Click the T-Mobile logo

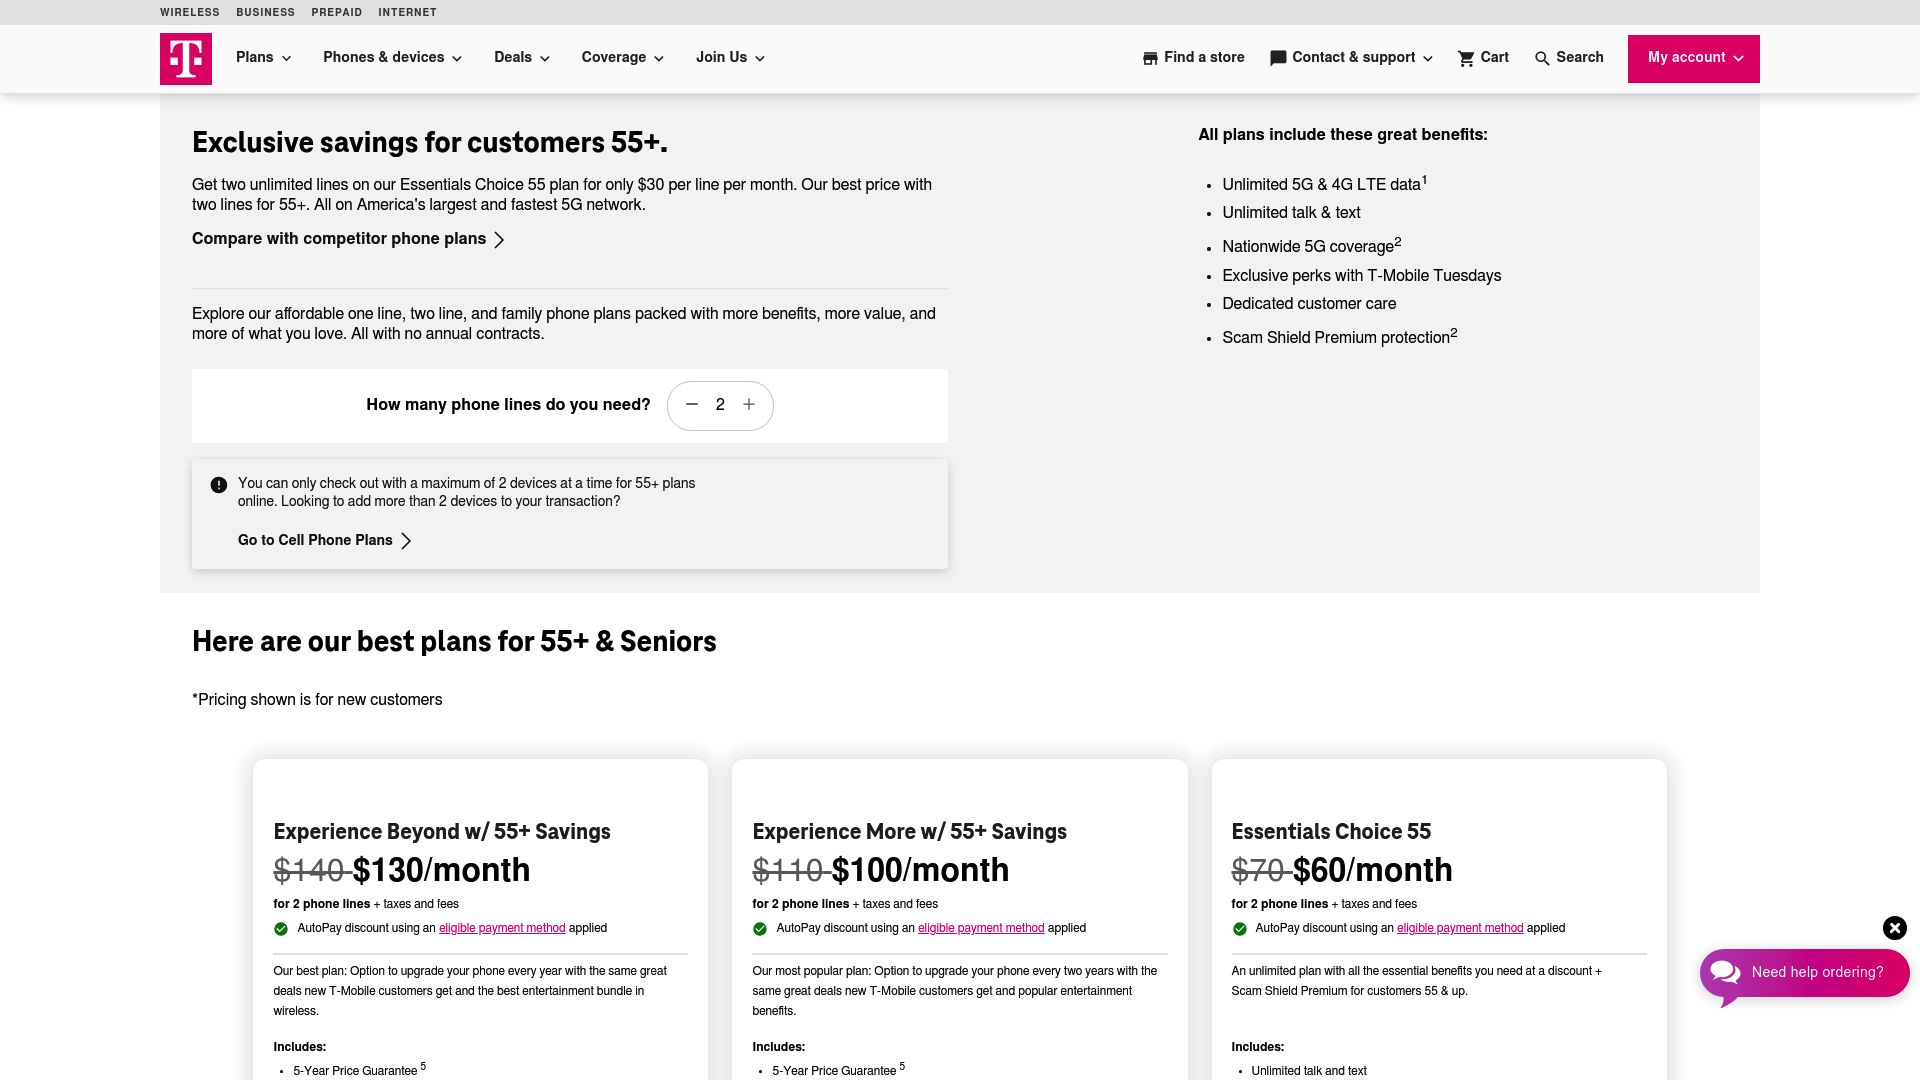[x=186, y=59]
